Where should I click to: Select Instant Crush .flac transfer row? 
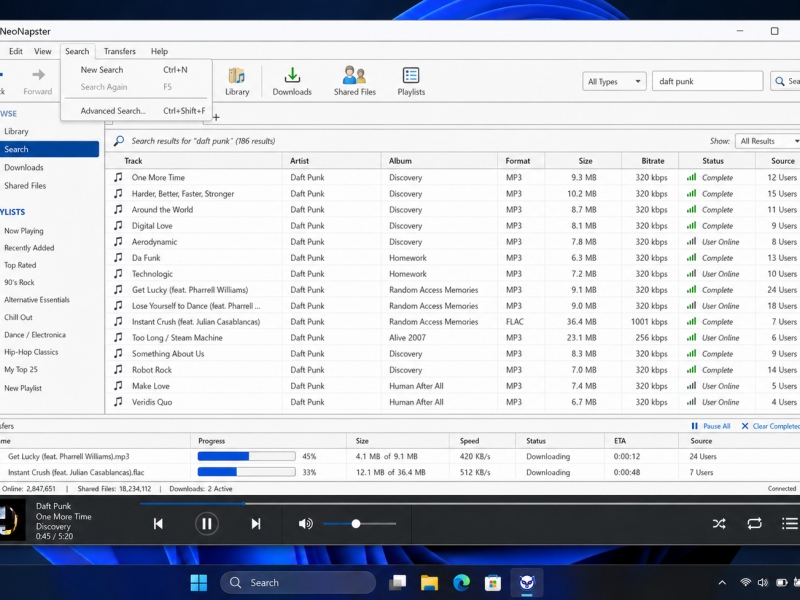point(400,472)
